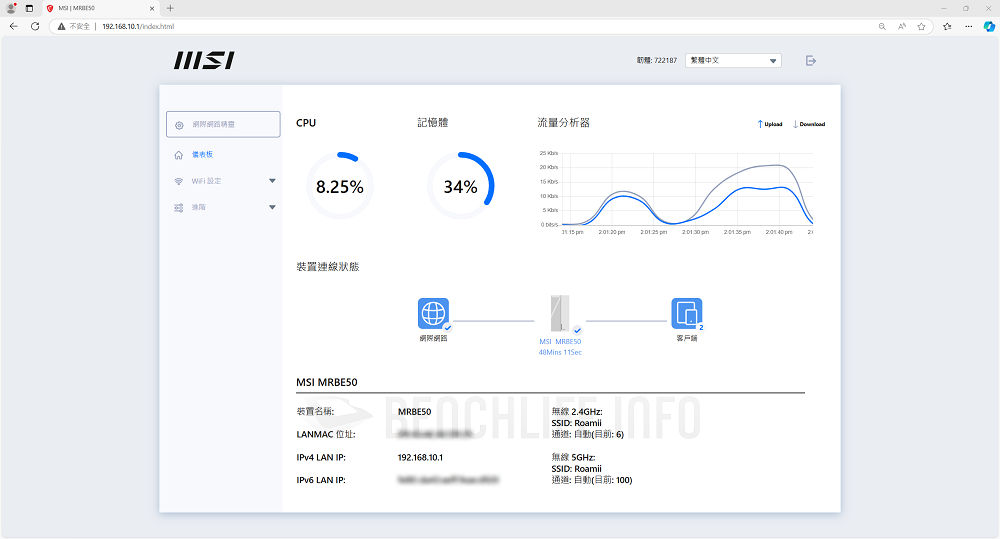Click the MRBE50 router device image
This screenshot has width=1000, height=539.
(x=560, y=313)
